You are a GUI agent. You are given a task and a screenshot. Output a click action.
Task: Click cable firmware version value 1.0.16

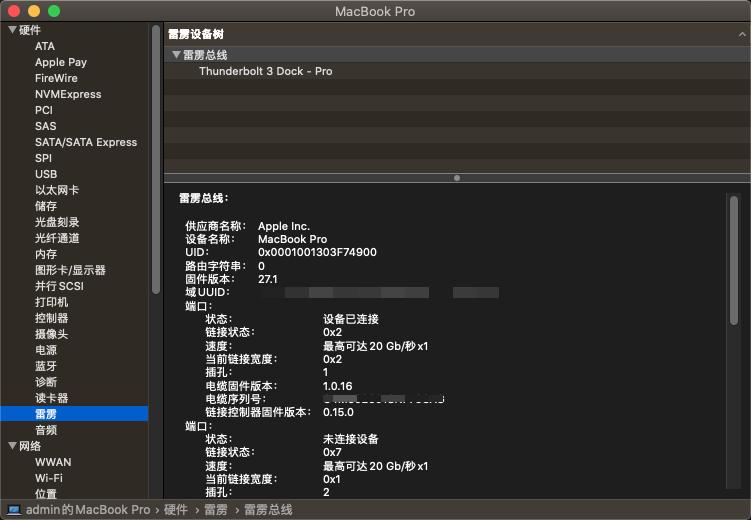[x=338, y=386]
